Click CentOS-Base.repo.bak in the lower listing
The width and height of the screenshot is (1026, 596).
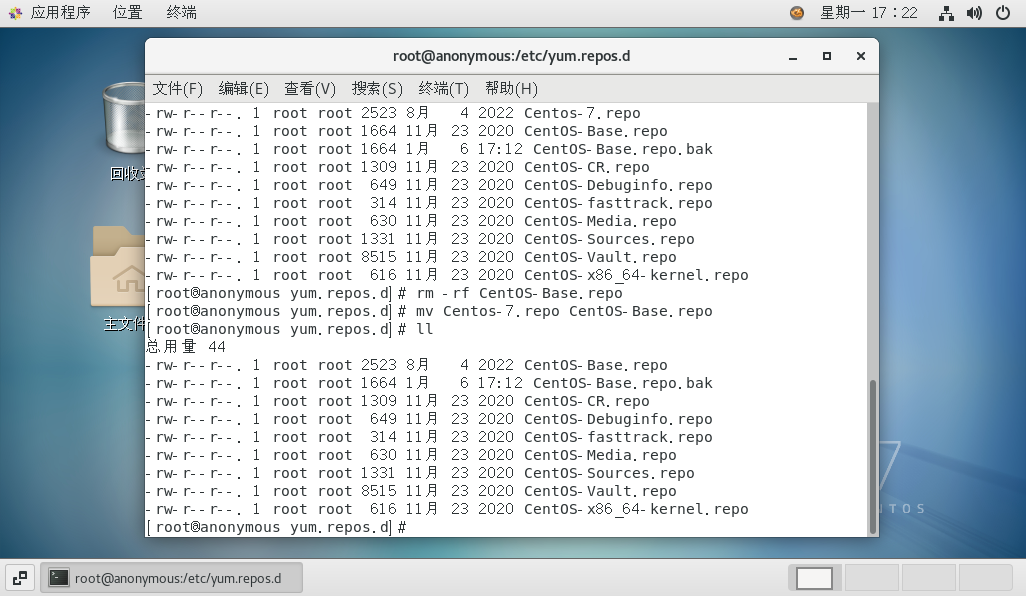623,383
